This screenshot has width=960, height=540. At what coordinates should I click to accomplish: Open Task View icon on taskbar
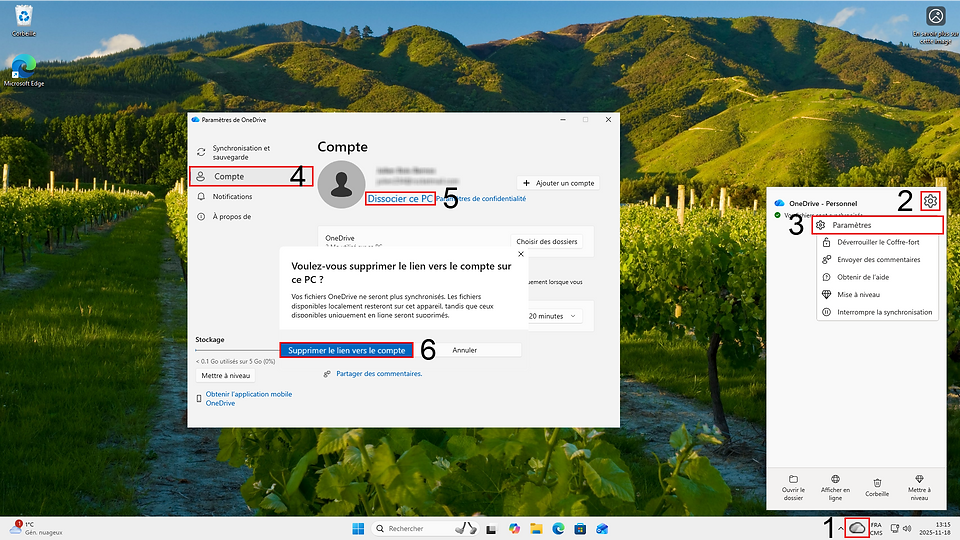click(x=491, y=529)
